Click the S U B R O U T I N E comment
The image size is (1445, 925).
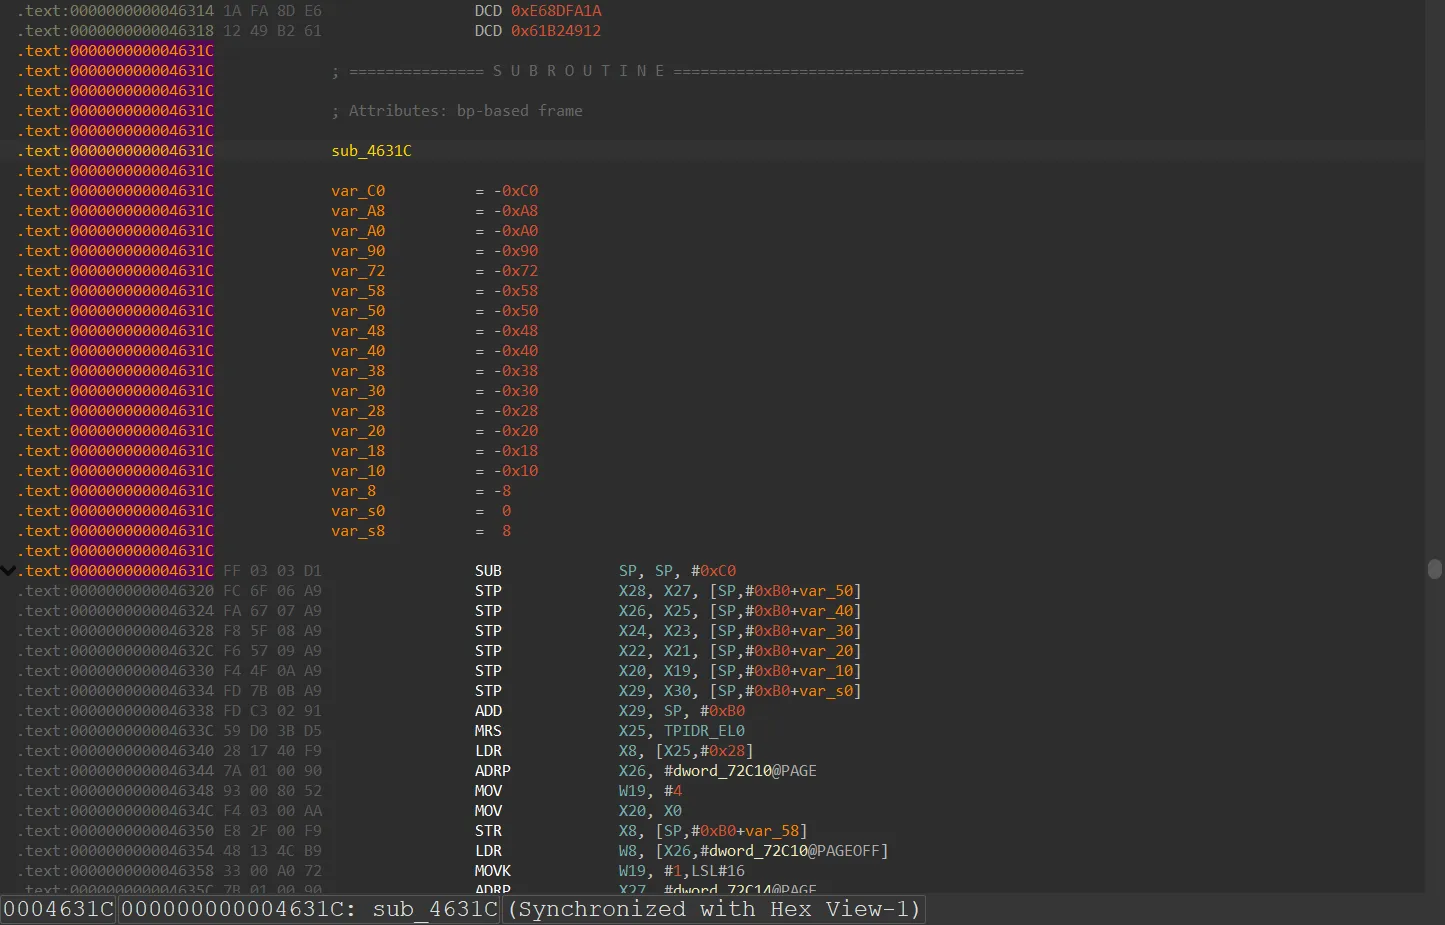pyautogui.click(x=578, y=71)
